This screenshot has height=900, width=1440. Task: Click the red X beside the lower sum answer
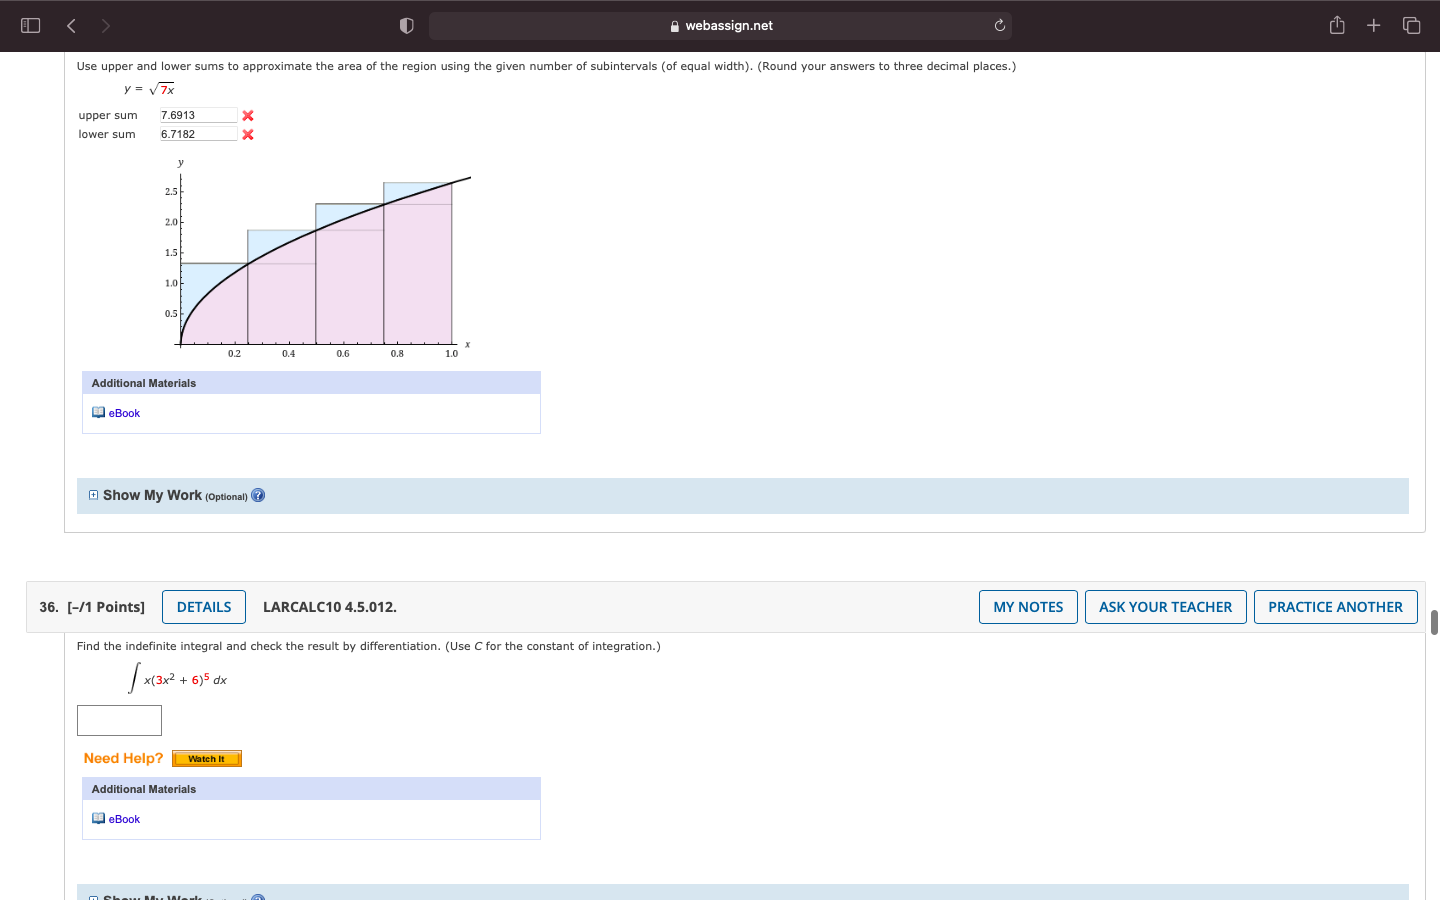tap(247, 134)
